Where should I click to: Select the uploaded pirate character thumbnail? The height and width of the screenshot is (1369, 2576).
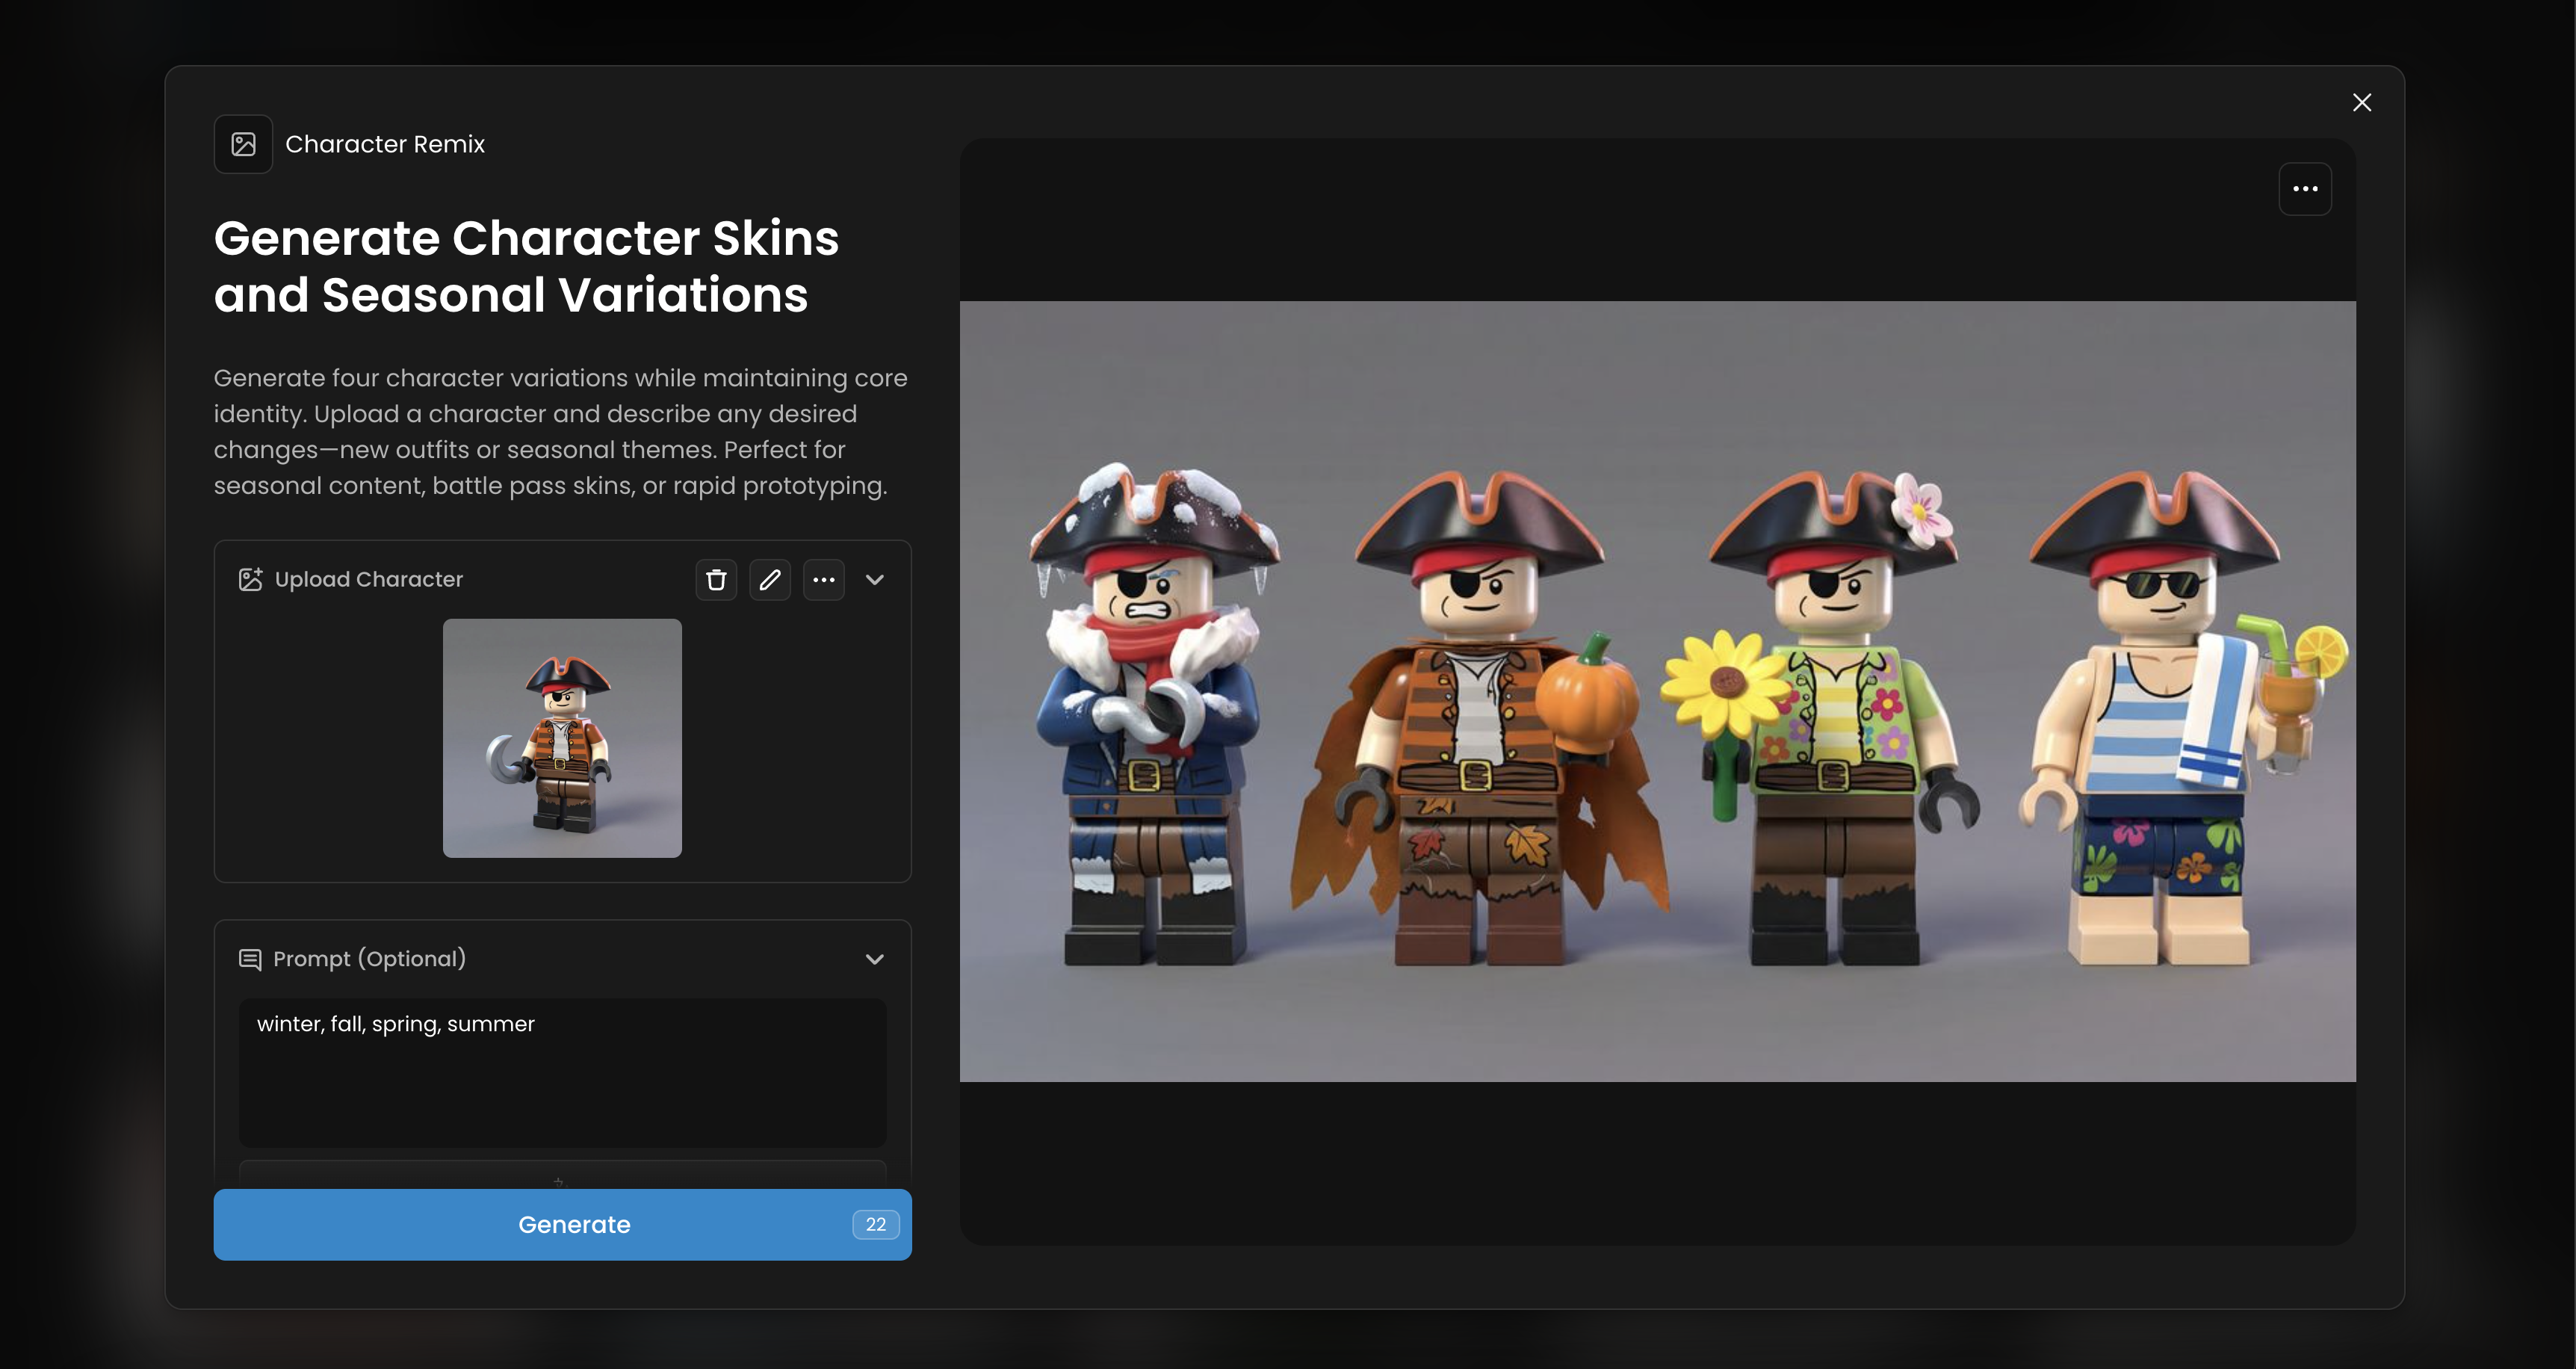pos(562,738)
